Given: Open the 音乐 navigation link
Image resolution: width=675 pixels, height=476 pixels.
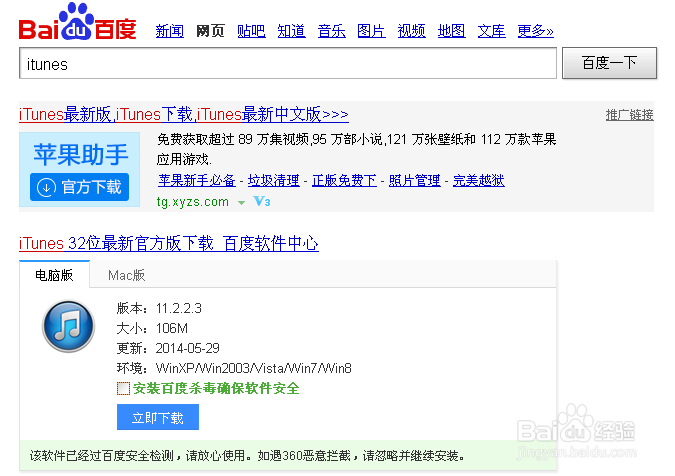Looking at the screenshot, I should (331, 31).
